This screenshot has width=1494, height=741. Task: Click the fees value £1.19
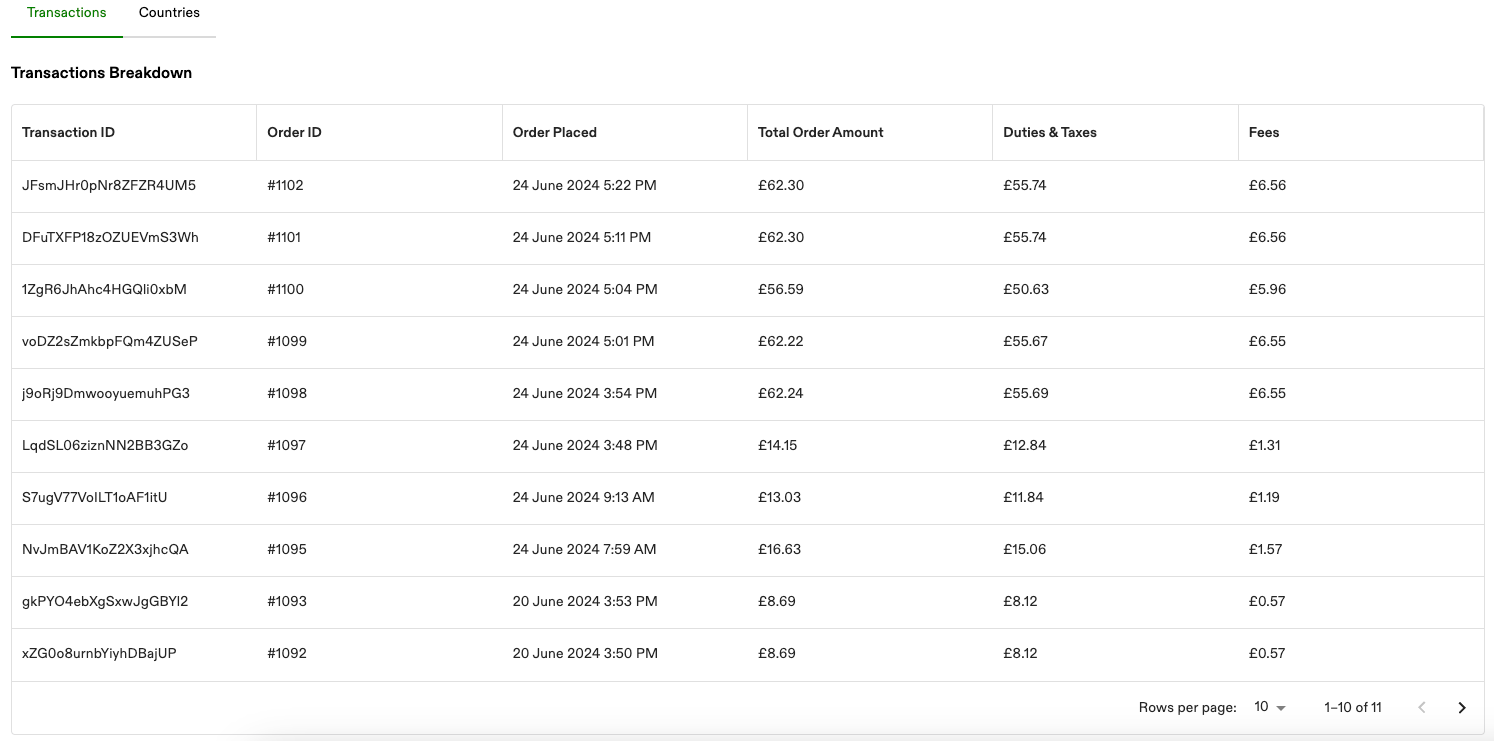click(1265, 497)
